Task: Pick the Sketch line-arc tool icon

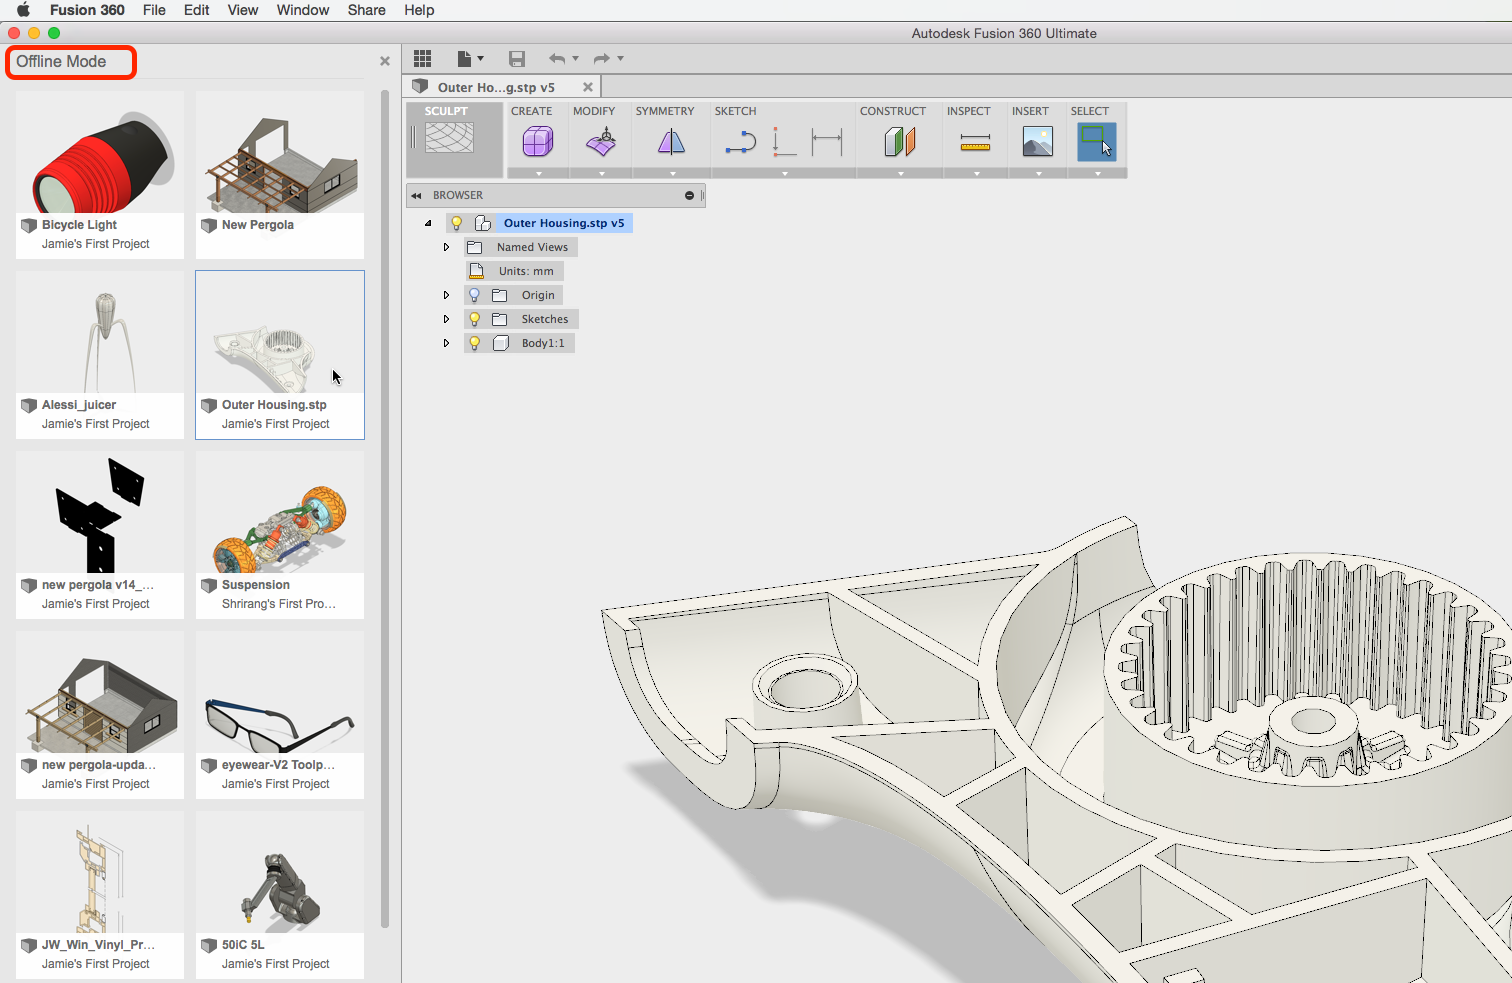Action: pos(741,143)
